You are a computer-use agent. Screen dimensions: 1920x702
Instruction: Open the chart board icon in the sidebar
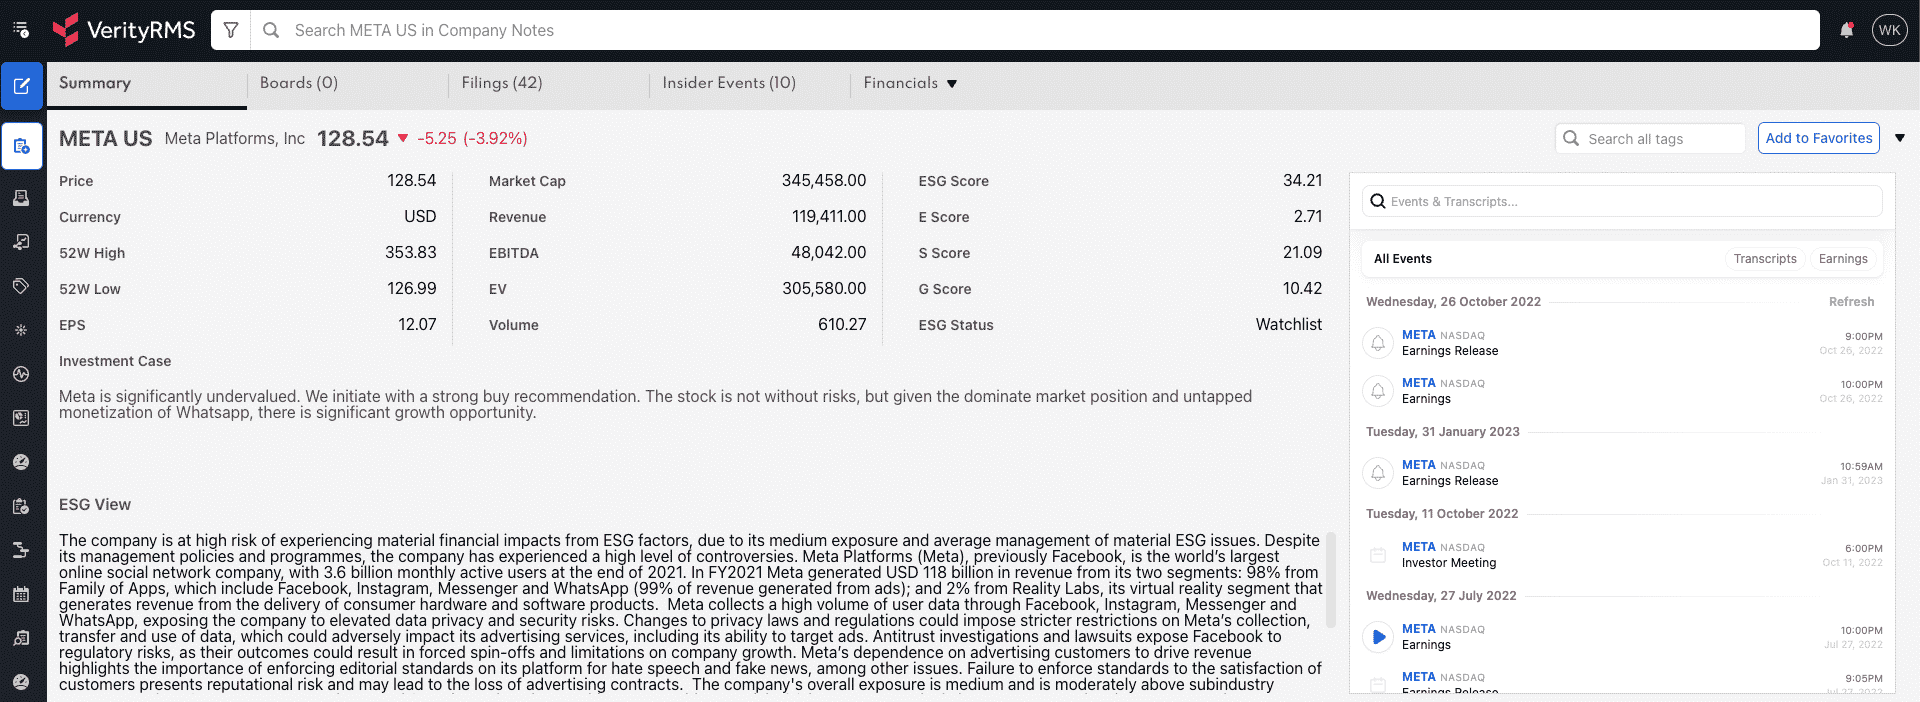point(21,418)
